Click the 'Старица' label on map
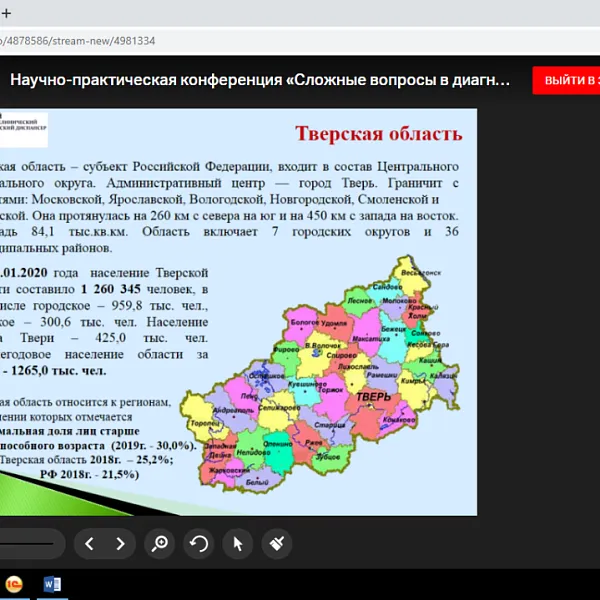 tap(329, 425)
